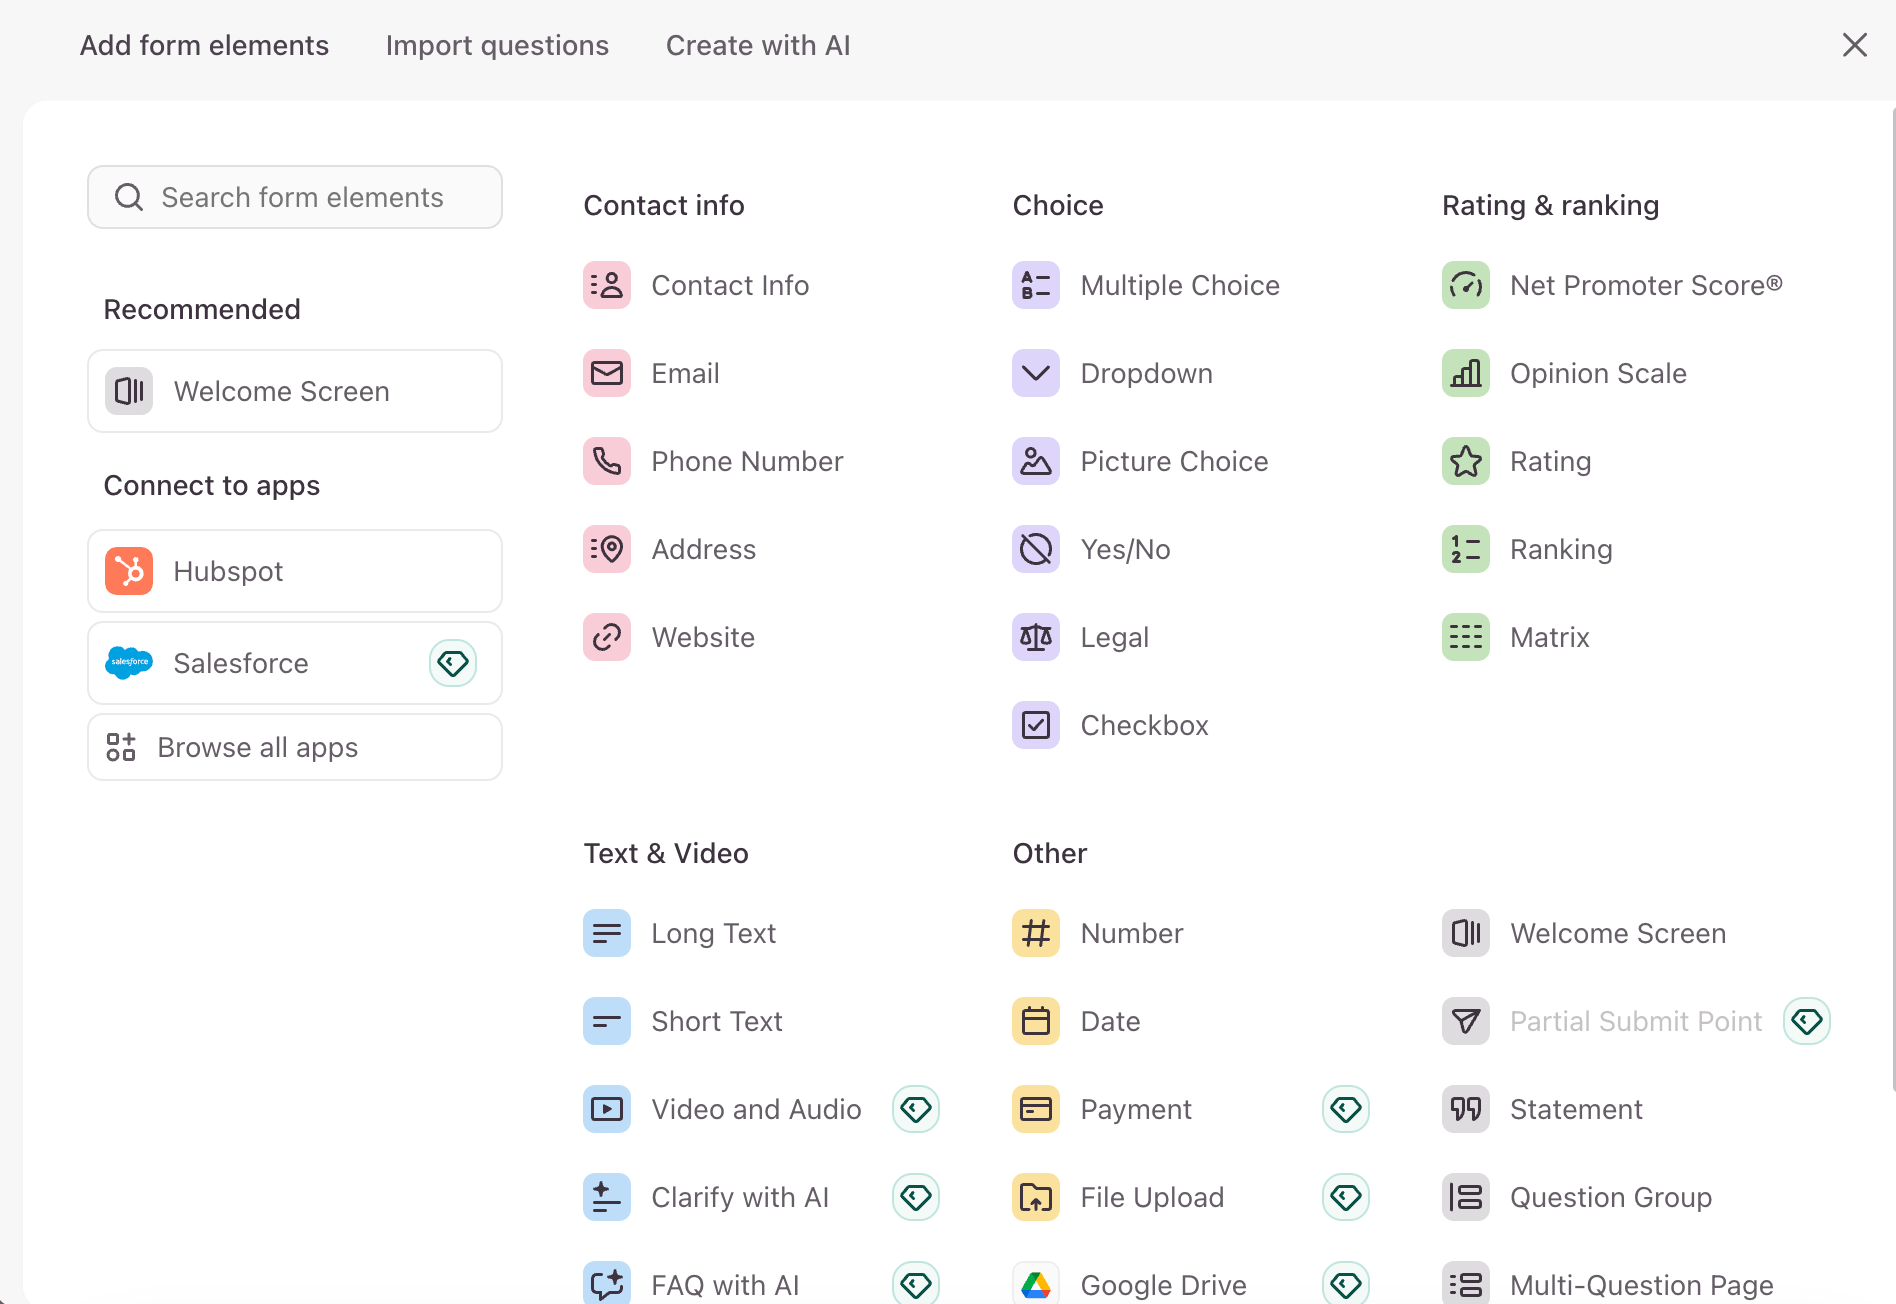Click the Phone Number icon
The height and width of the screenshot is (1304, 1896).
tap(606, 461)
